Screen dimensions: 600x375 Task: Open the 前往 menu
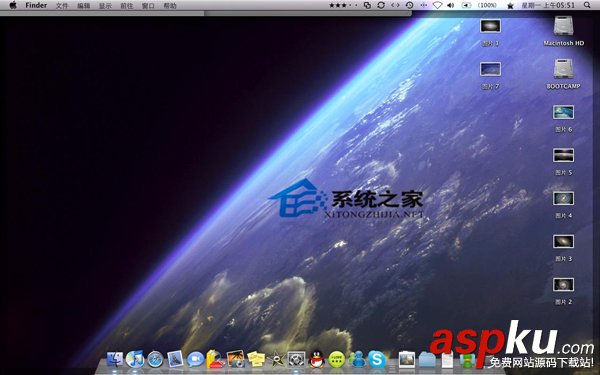127,5
